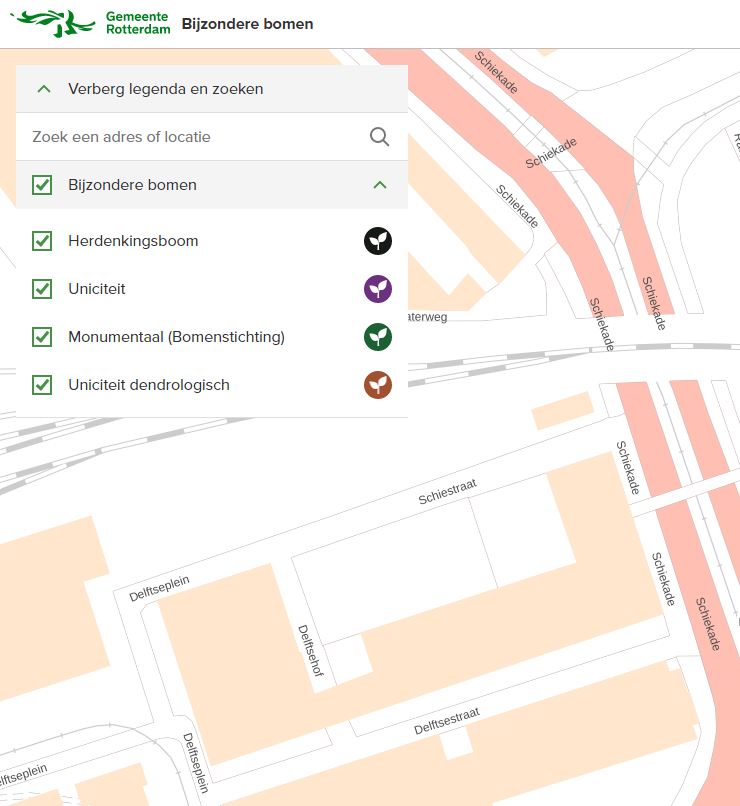Click the Bijzondere bomen page title
Screen dimensions: 740x806
[248, 24]
